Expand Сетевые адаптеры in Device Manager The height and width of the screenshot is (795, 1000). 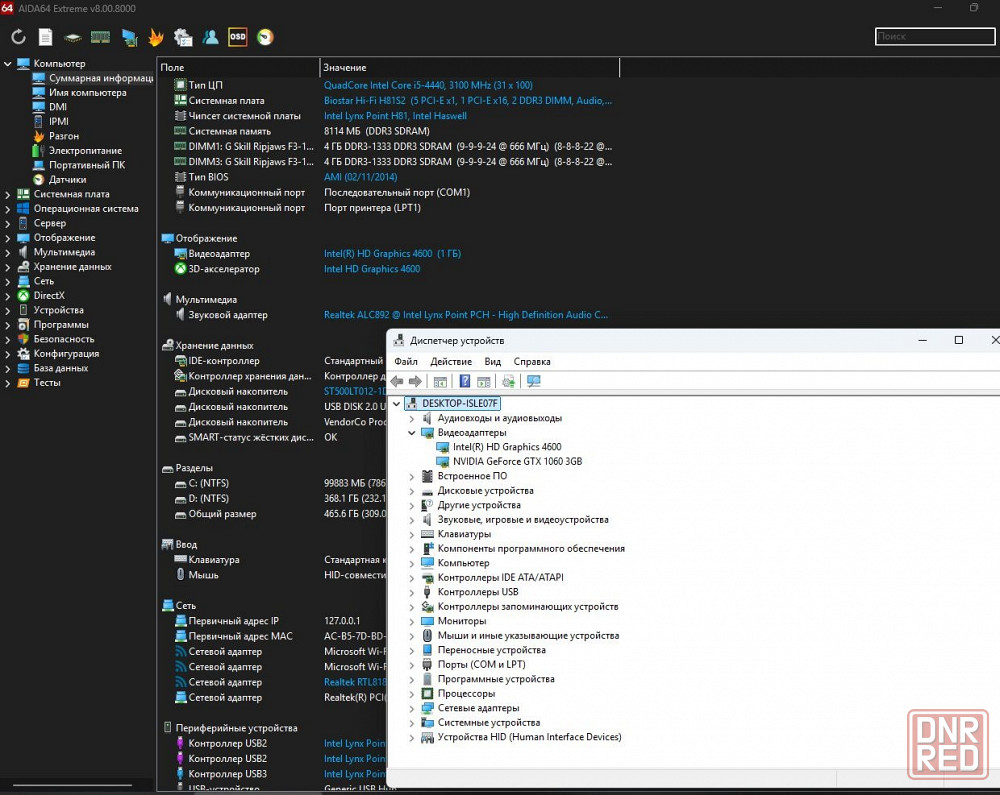tap(411, 708)
